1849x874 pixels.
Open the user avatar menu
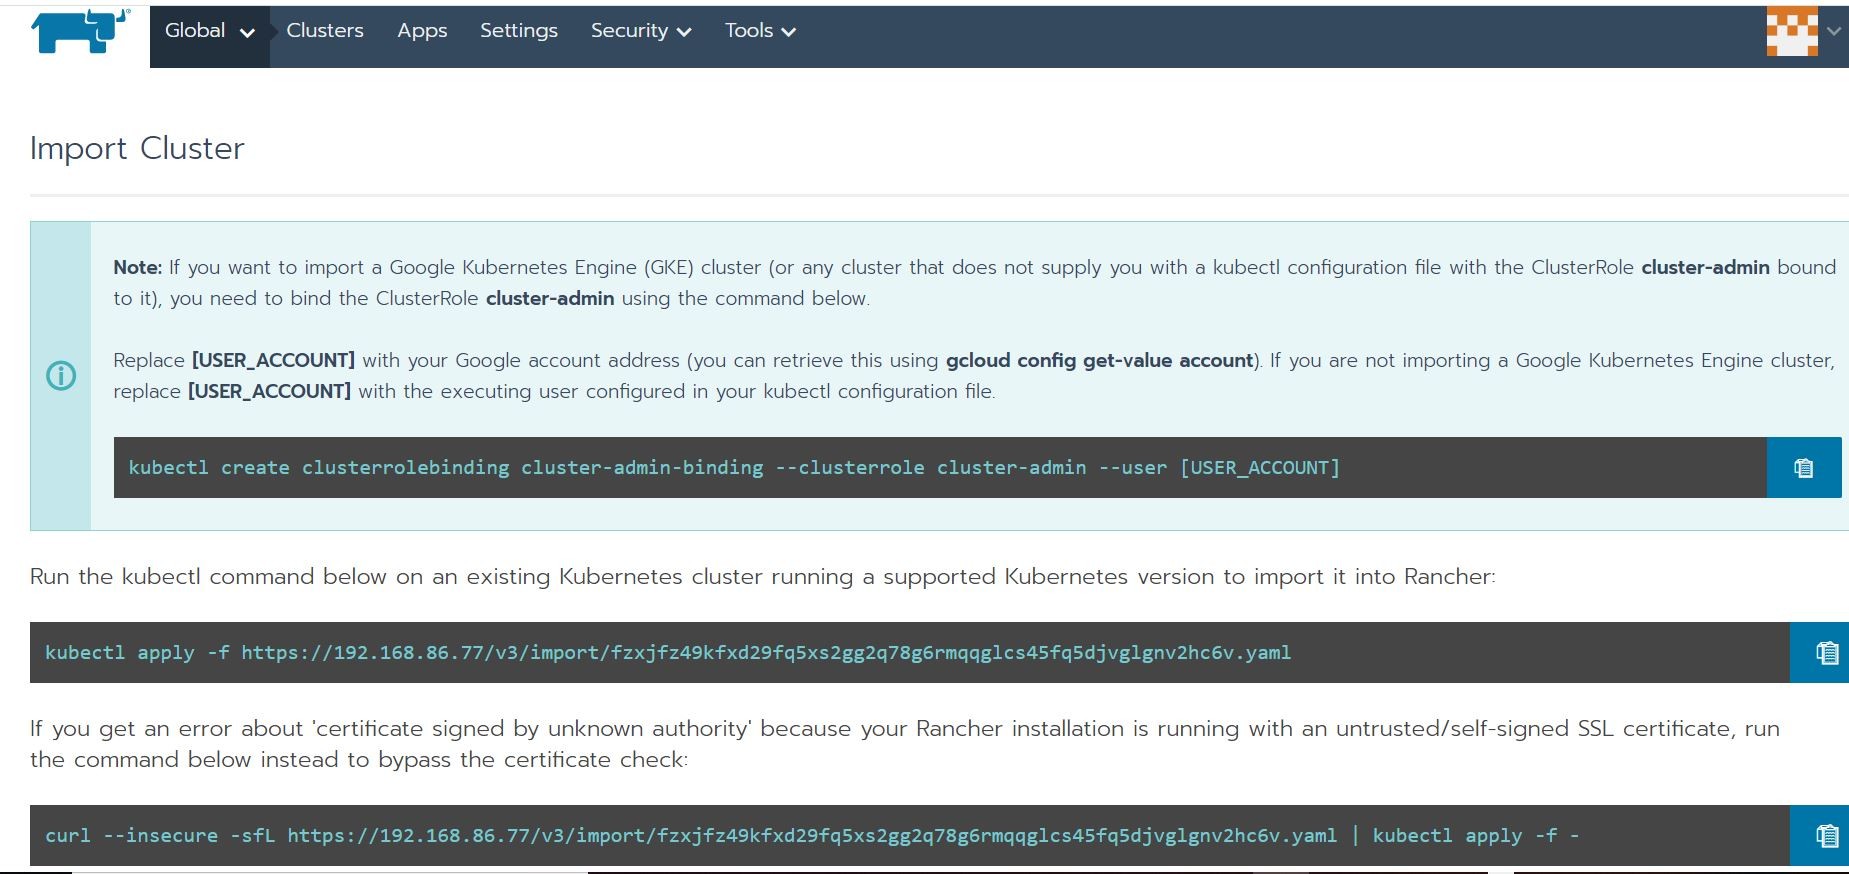pyautogui.click(x=1791, y=31)
